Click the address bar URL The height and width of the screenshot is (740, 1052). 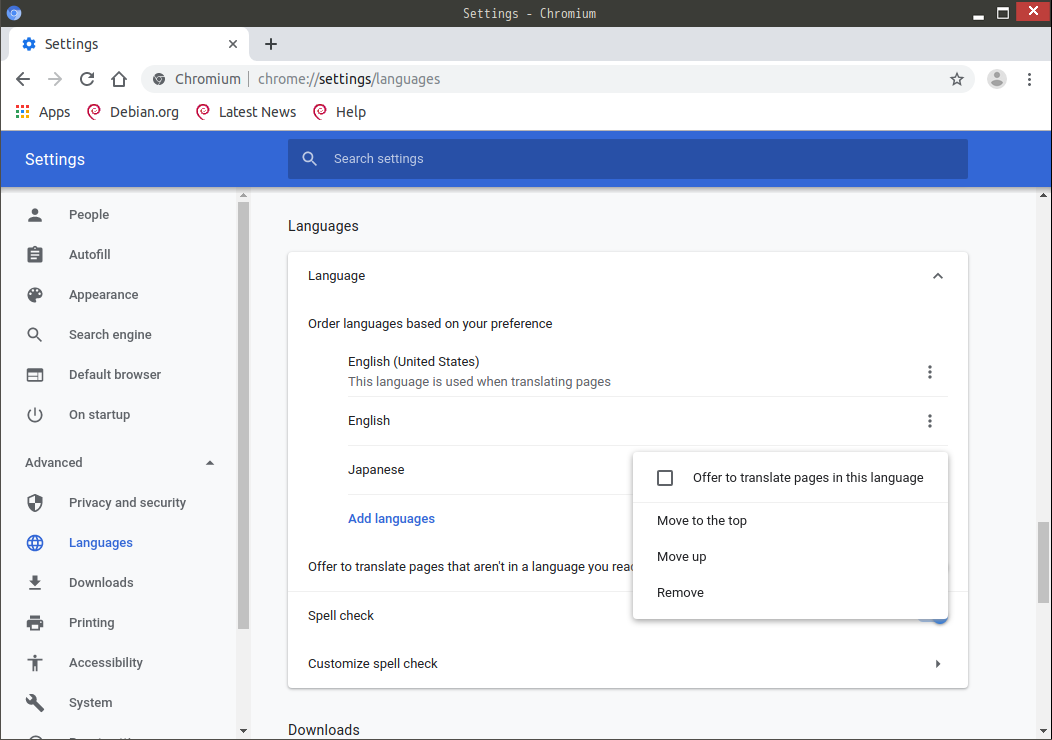(x=349, y=79)
